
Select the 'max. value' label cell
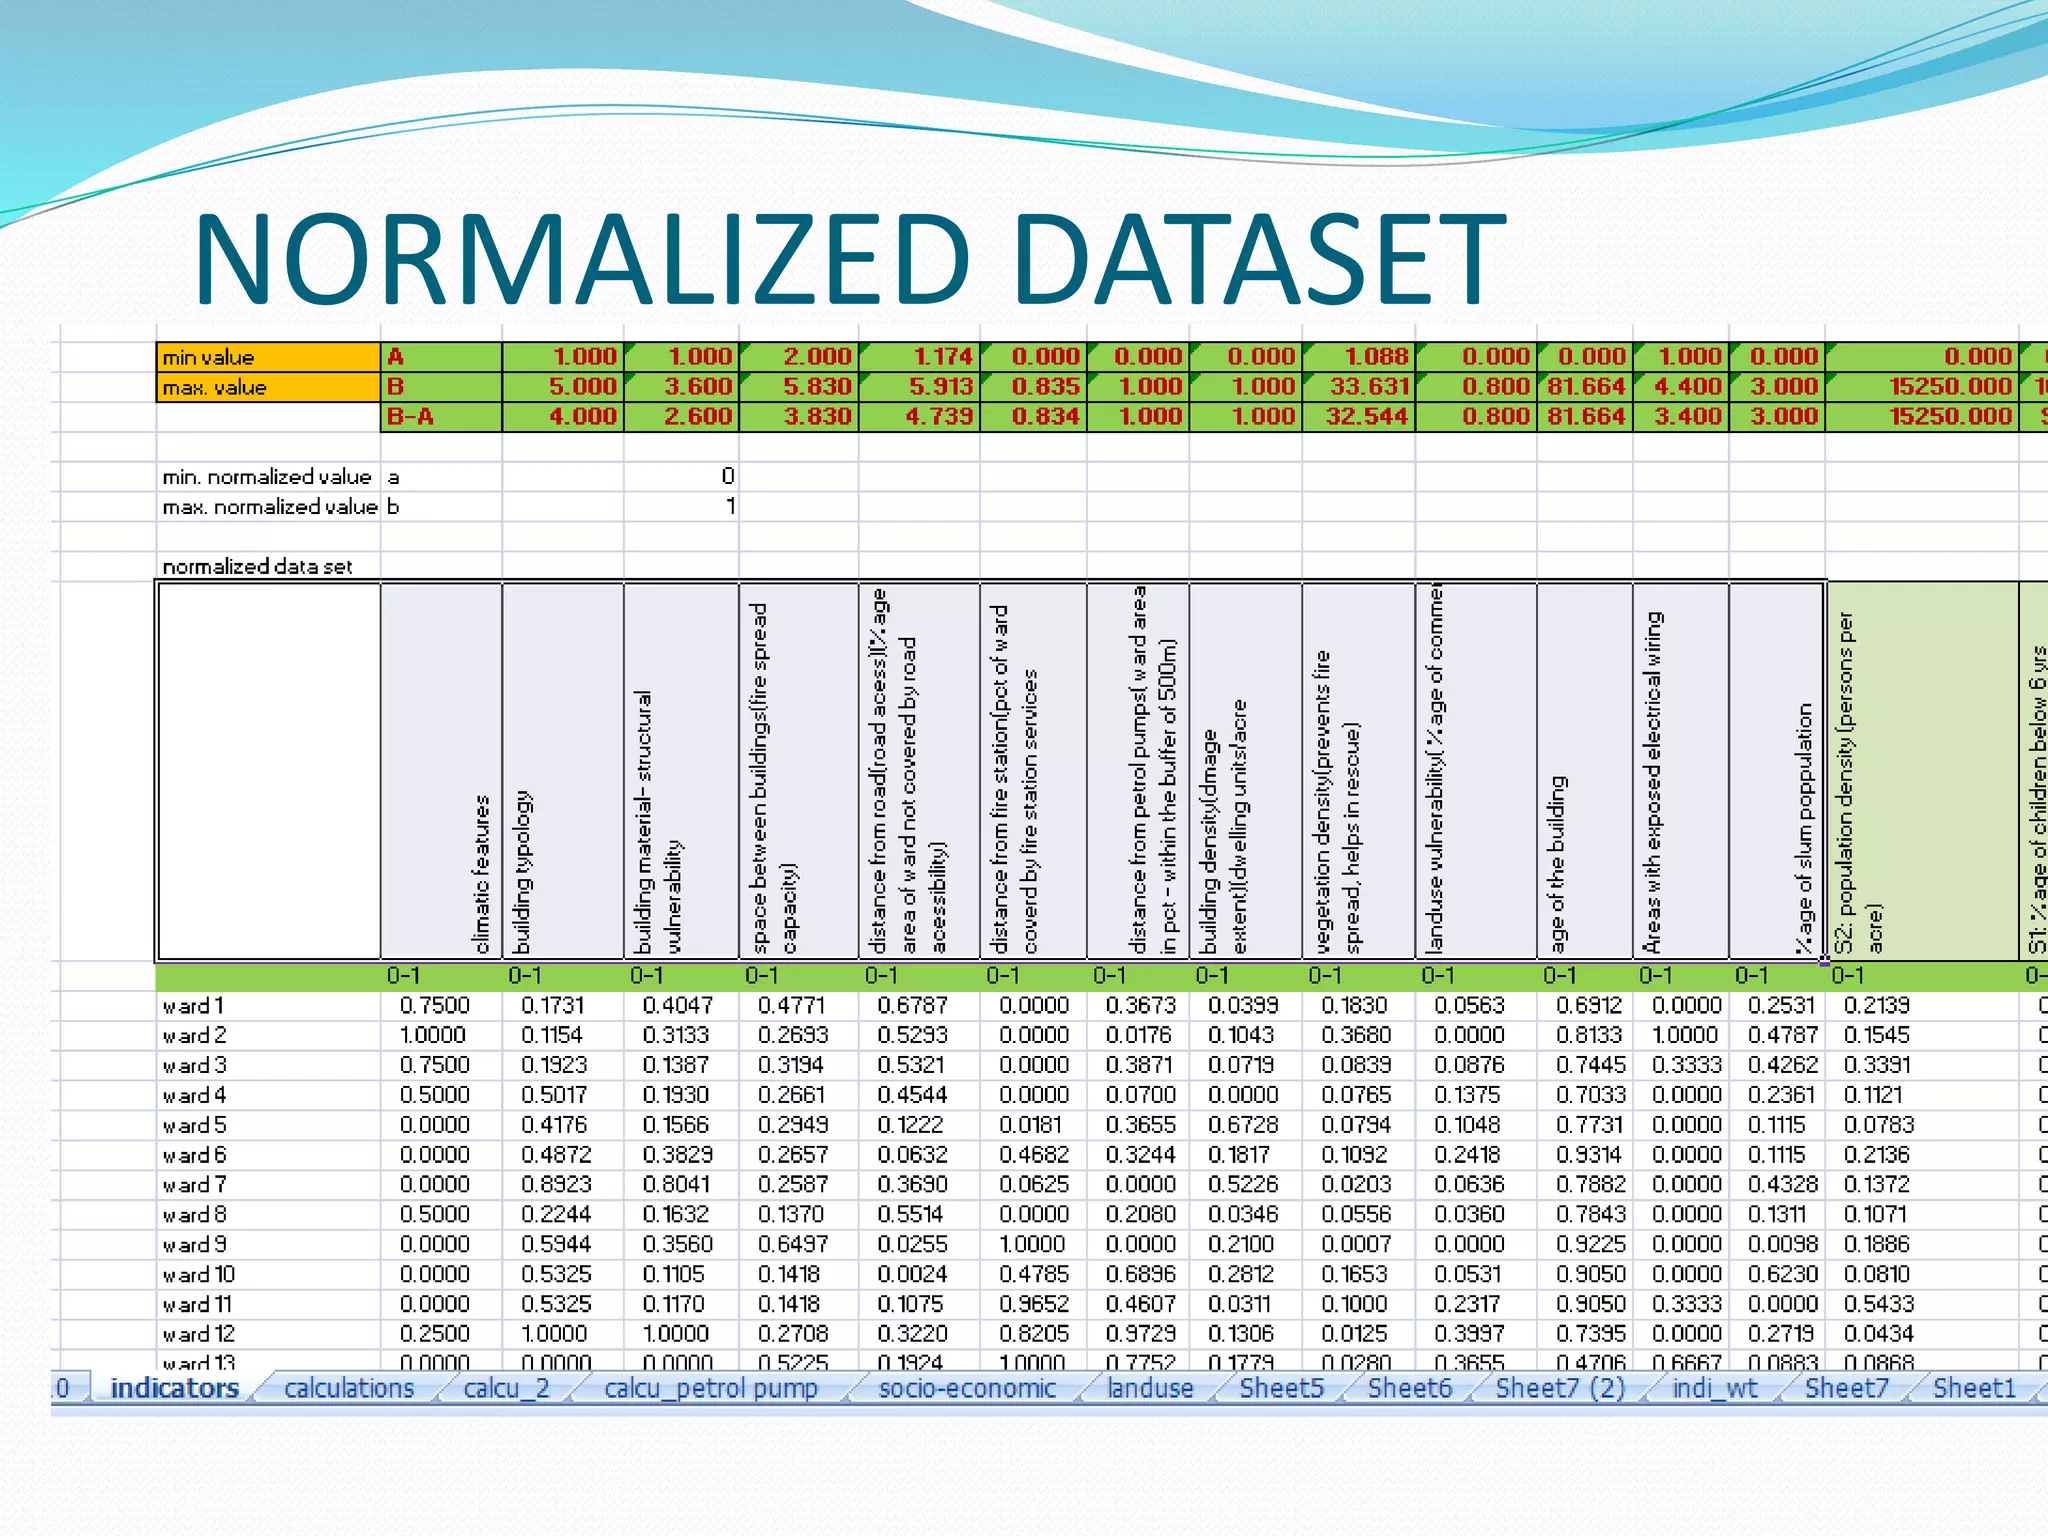[268, 387]
